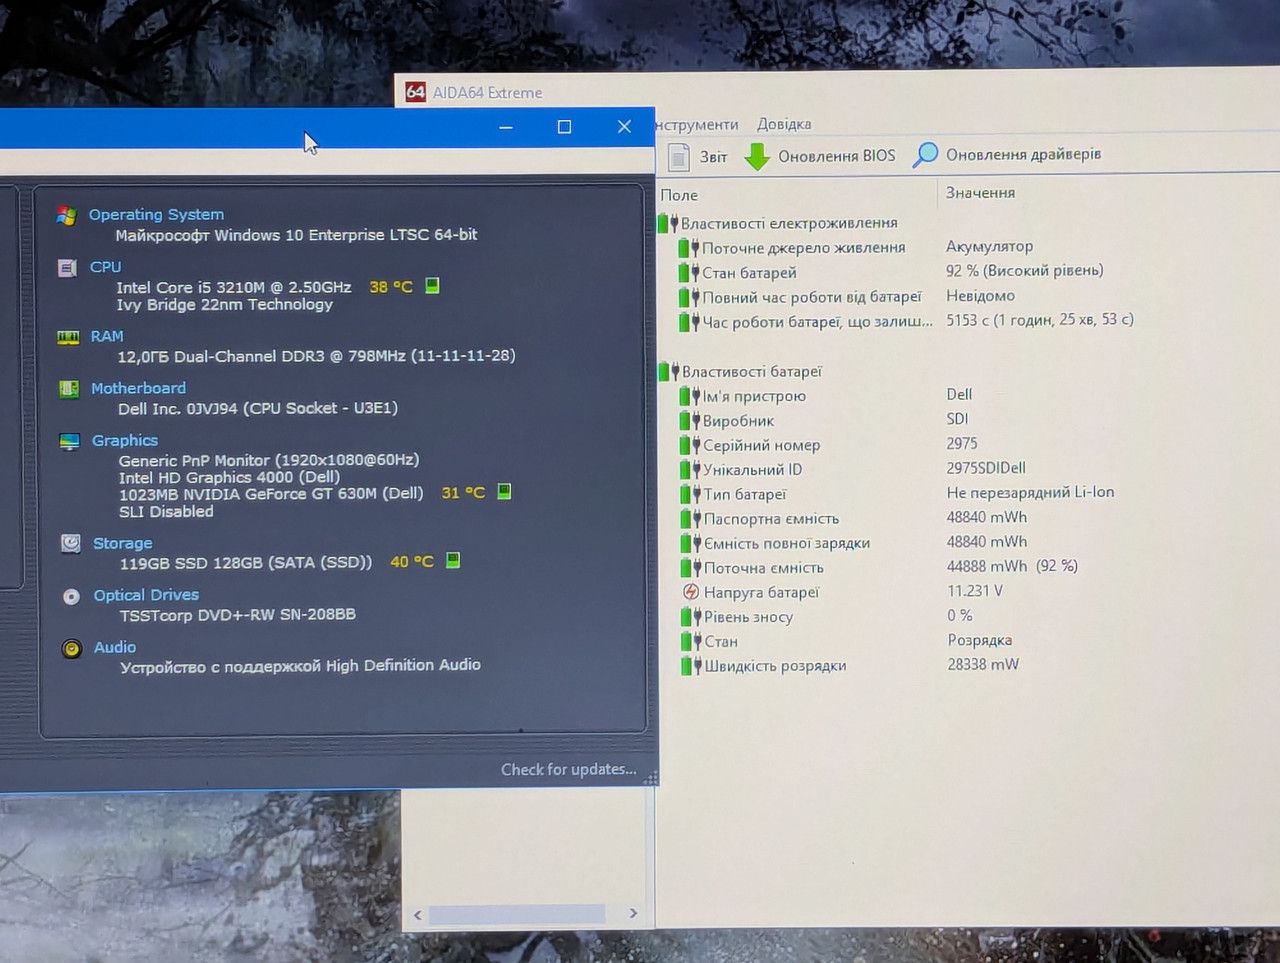Select the Optical Drives disc icon
The height and width of the screenshot is (963, 1280).
pos(71,596)
